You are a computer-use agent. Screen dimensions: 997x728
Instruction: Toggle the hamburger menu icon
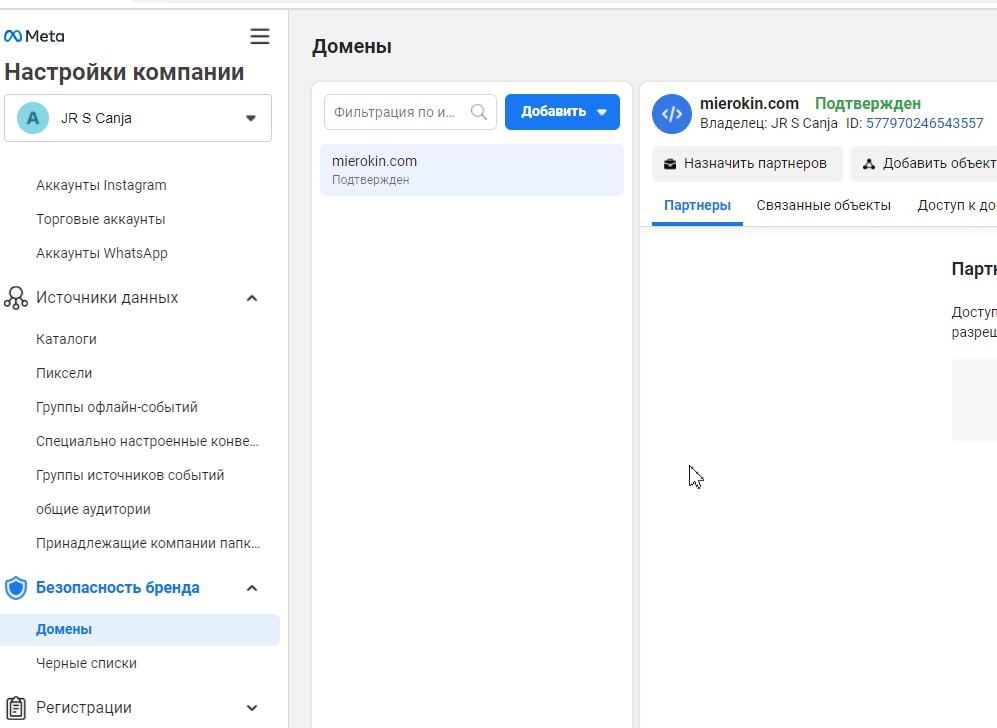point(259,36)
